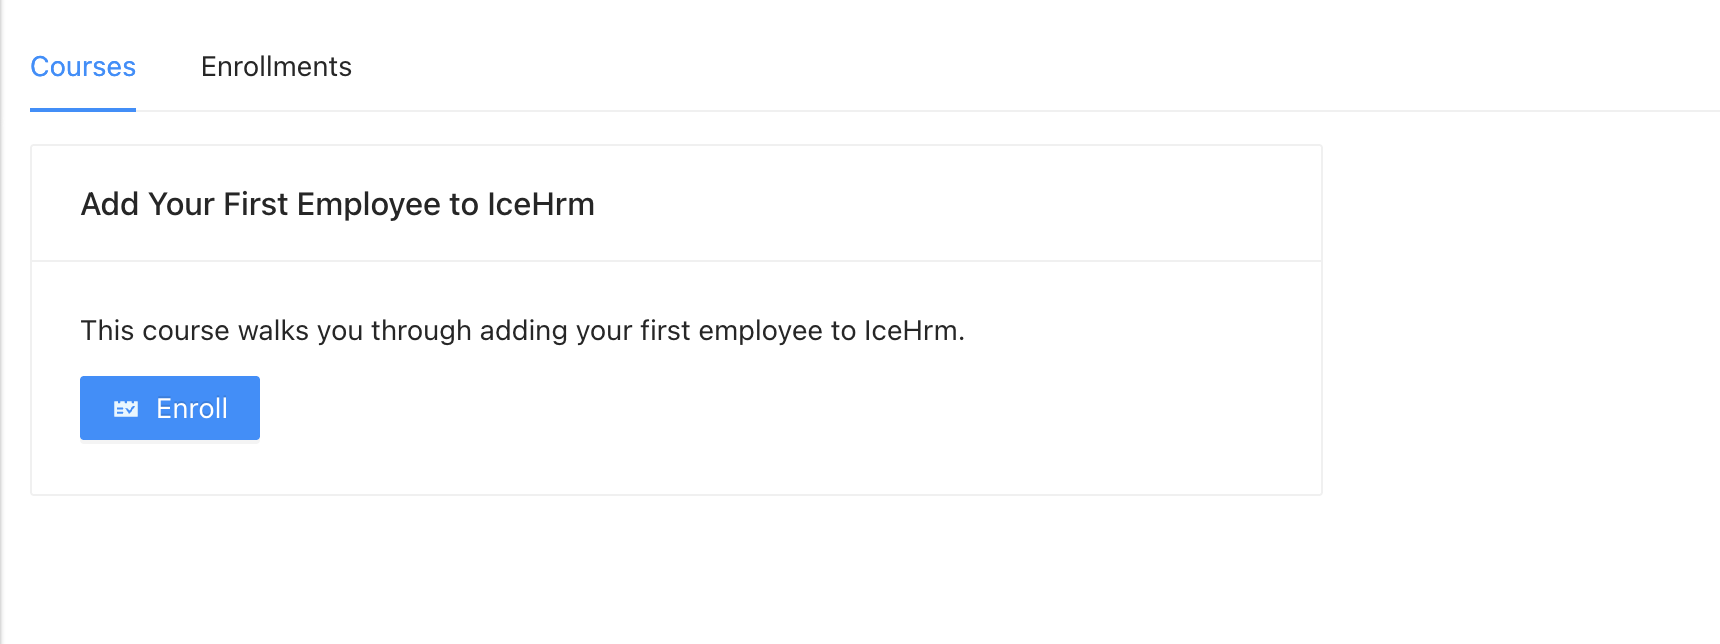Click the Enrollments label in the tab bar

click(x=276, y=66)
